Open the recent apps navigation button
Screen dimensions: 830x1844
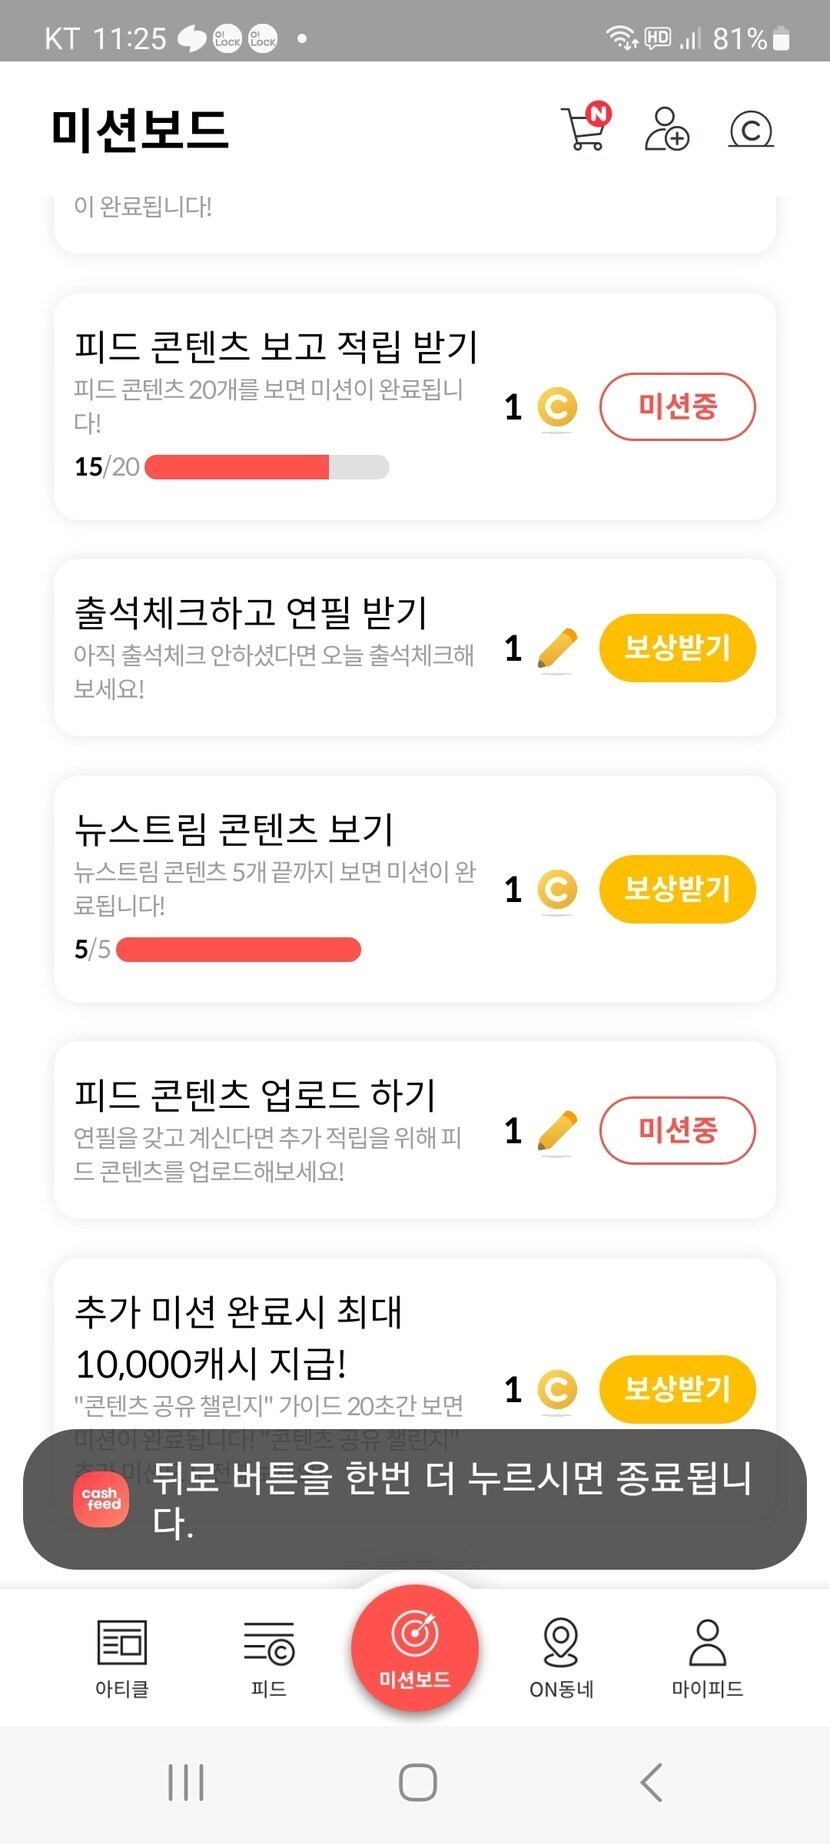click(186, 1782)
